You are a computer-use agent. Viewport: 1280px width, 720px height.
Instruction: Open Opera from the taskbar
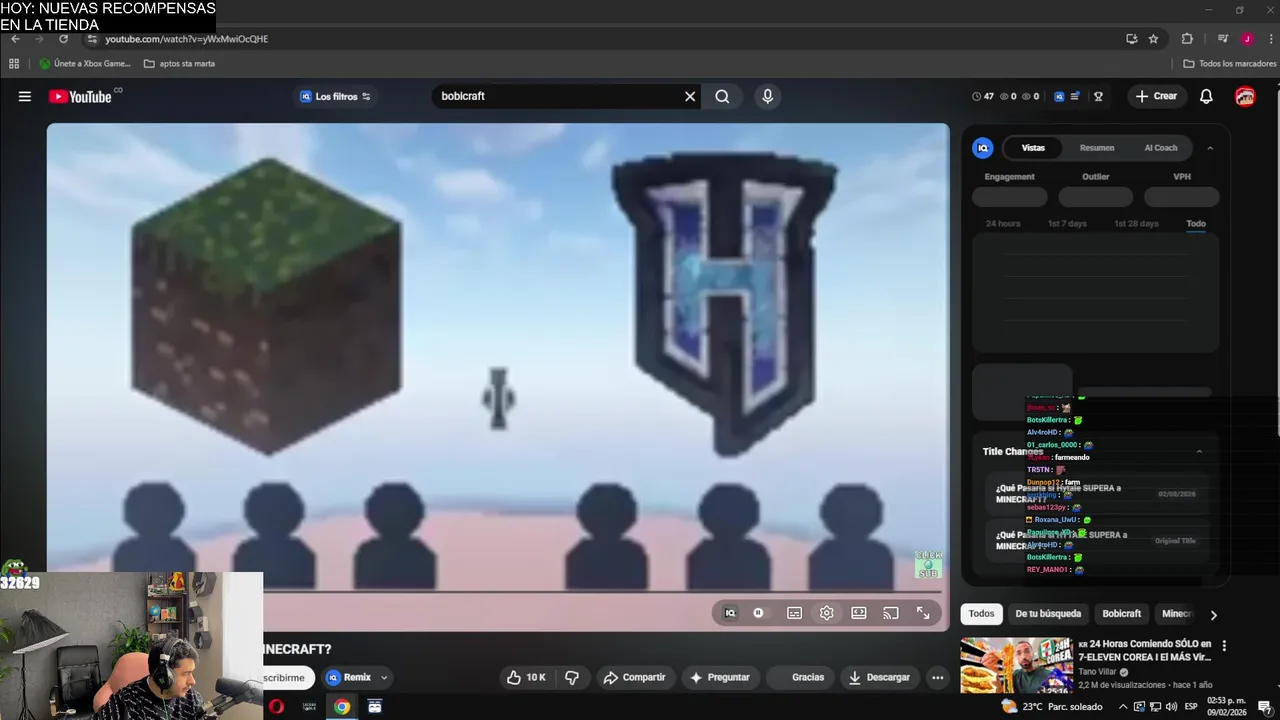coord(276,707)
